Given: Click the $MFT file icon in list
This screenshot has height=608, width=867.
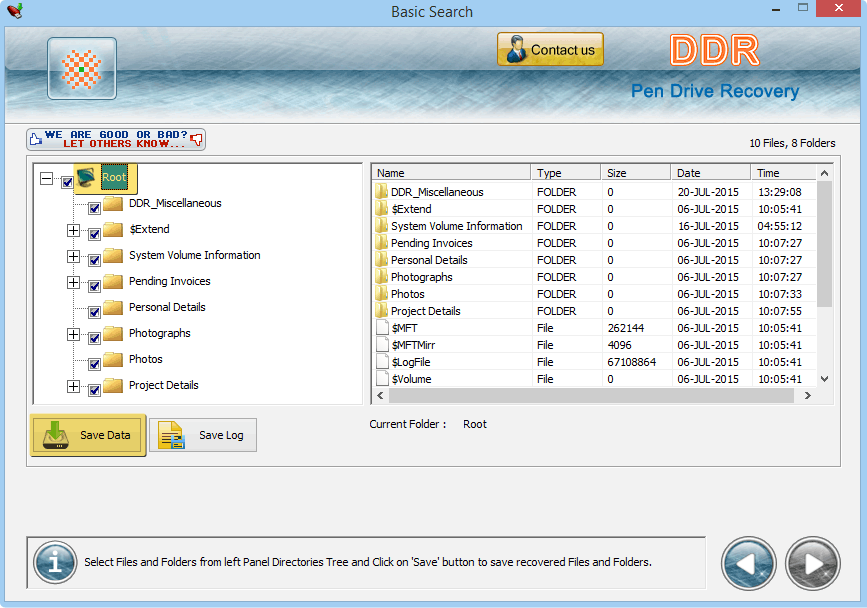Looking at the screenshot, I should tap(382, 328).
